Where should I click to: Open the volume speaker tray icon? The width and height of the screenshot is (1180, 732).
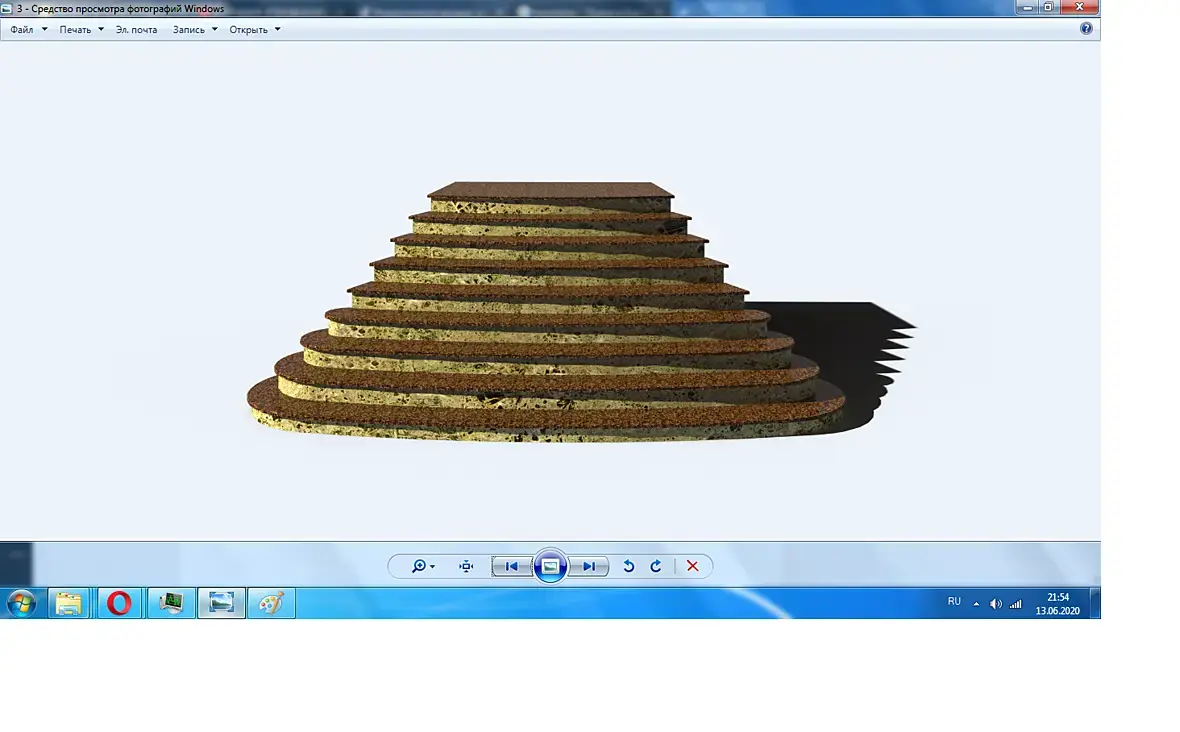point(996,604)
